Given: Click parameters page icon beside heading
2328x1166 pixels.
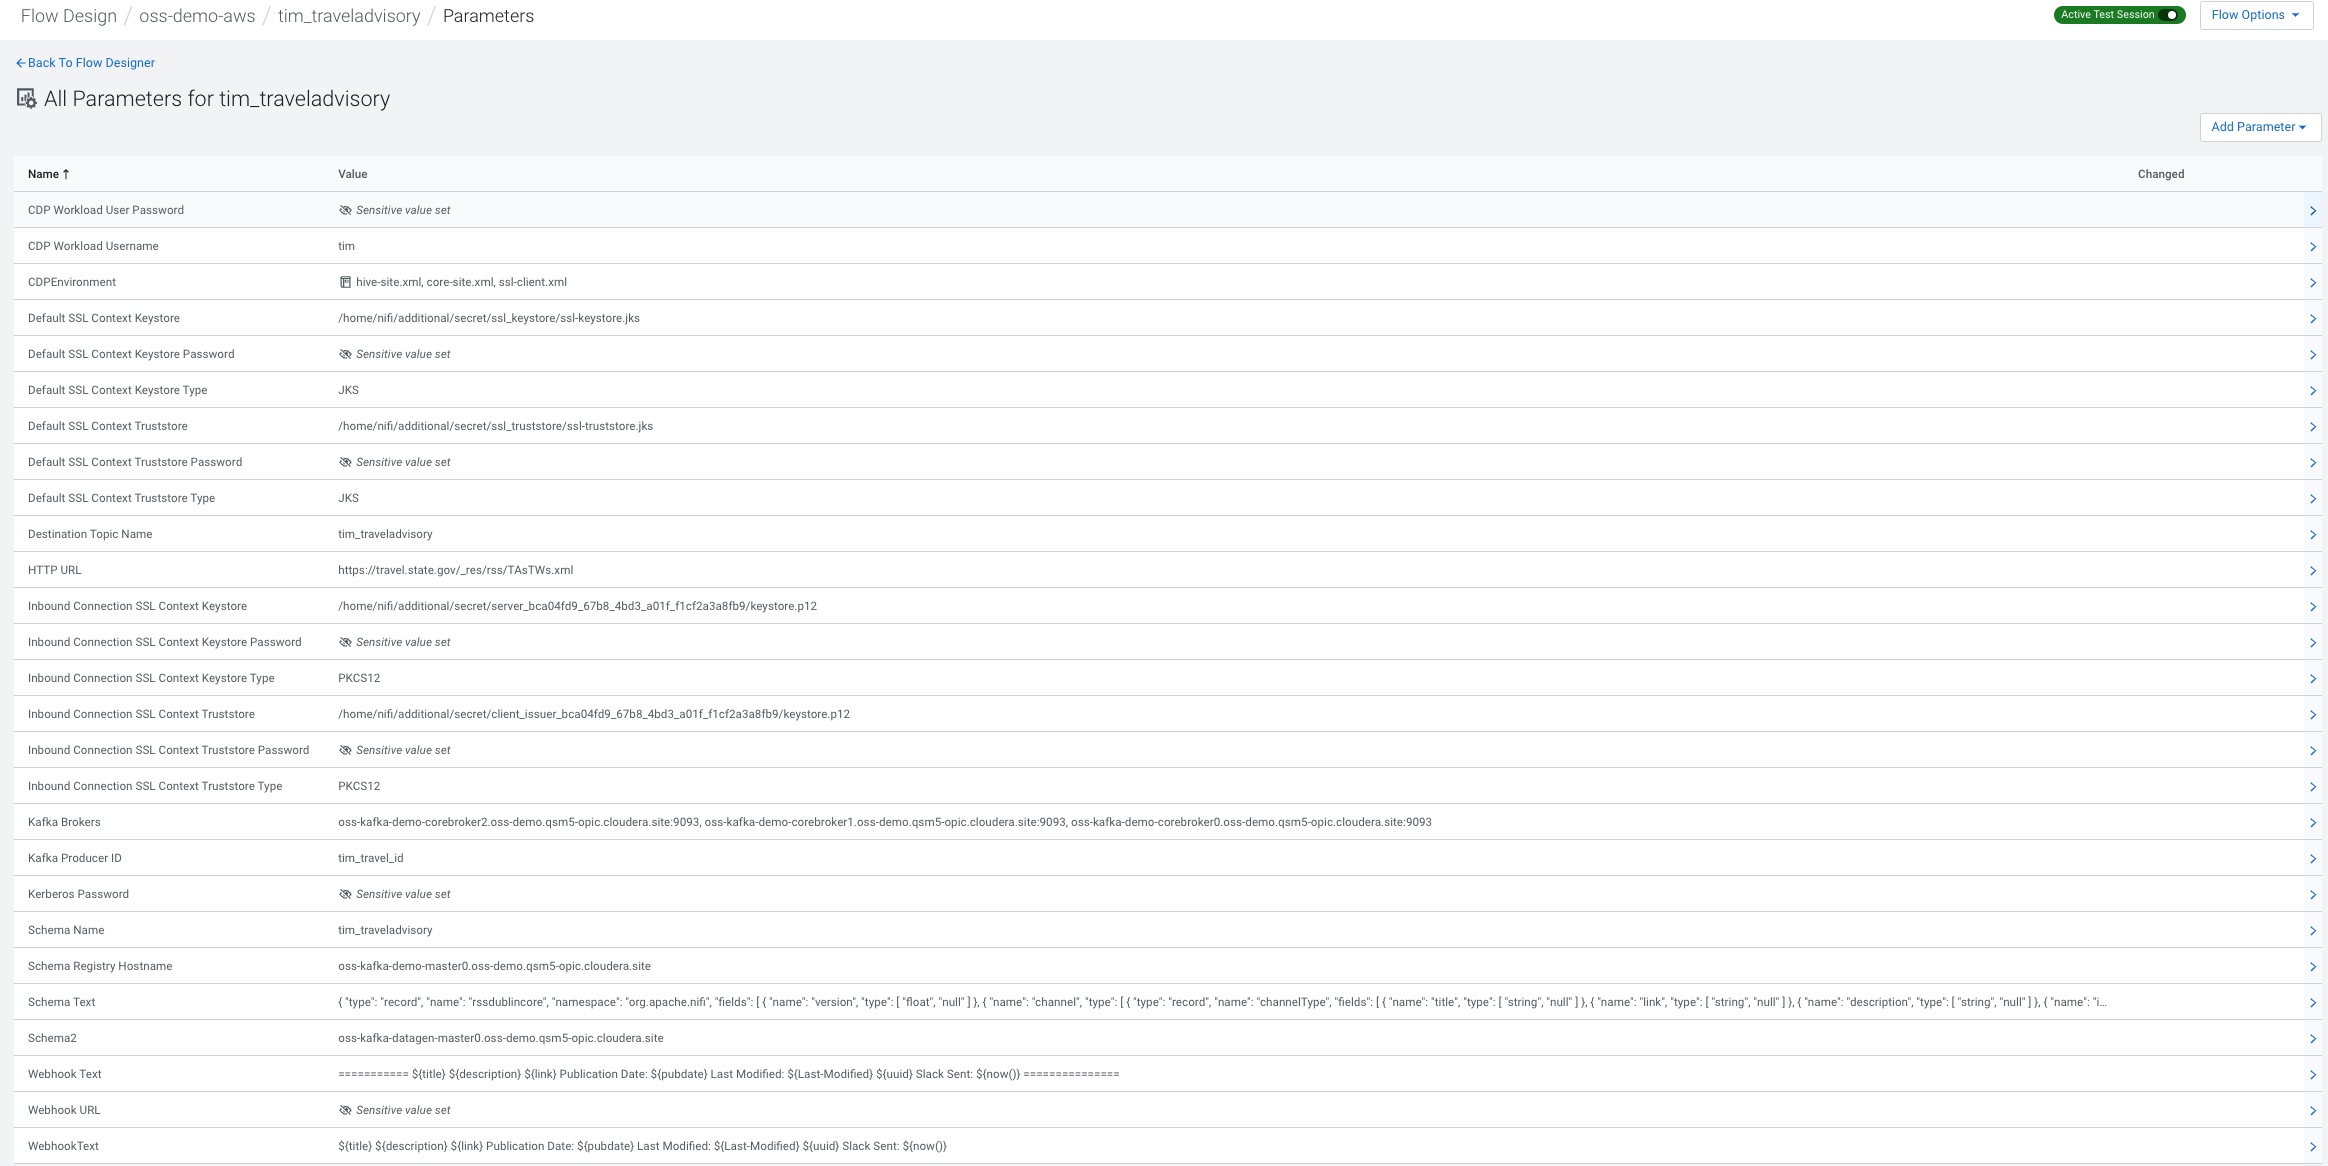Looking at the screenshot, I should 27,98.
